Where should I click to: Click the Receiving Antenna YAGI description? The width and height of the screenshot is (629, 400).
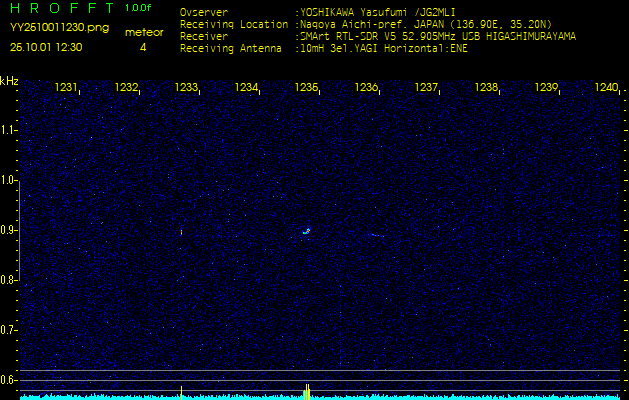coord(383,46)
